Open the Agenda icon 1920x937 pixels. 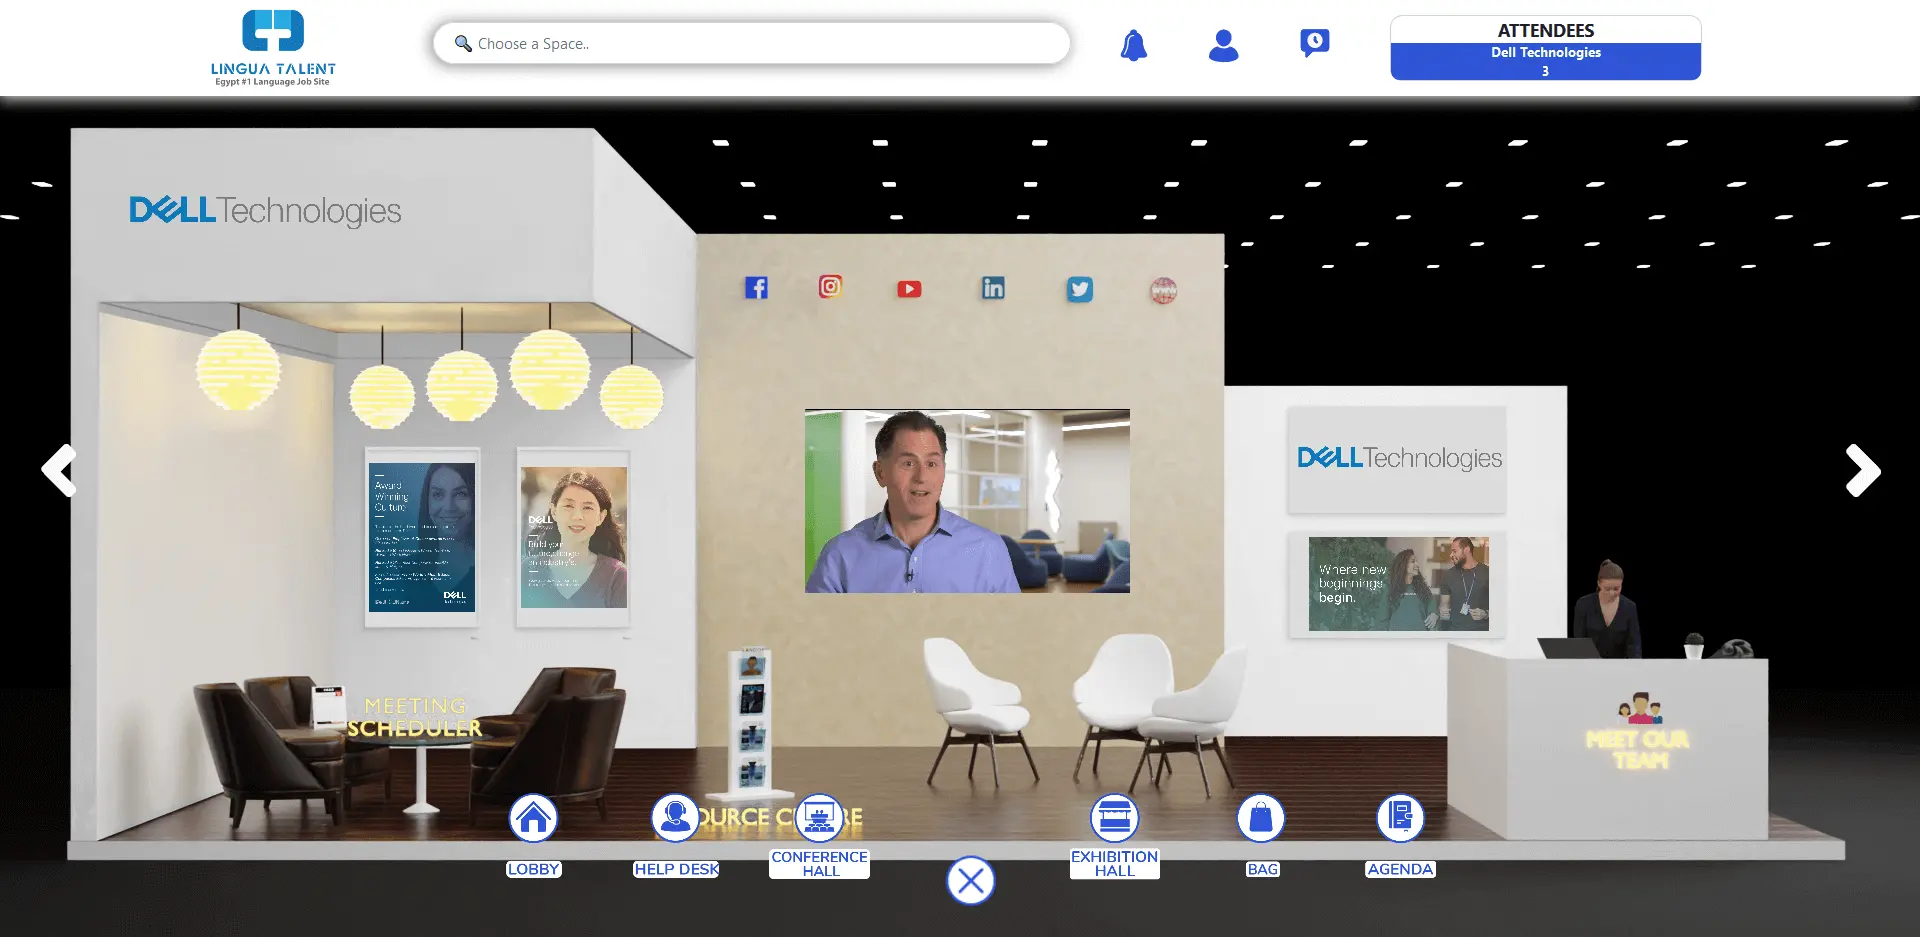(x=1400, y=818)
